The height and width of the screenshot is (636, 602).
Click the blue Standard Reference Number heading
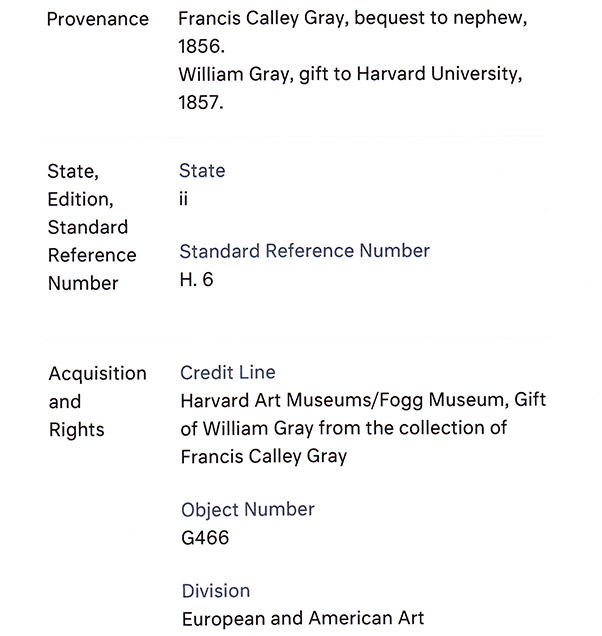click(x=304, y=251)
